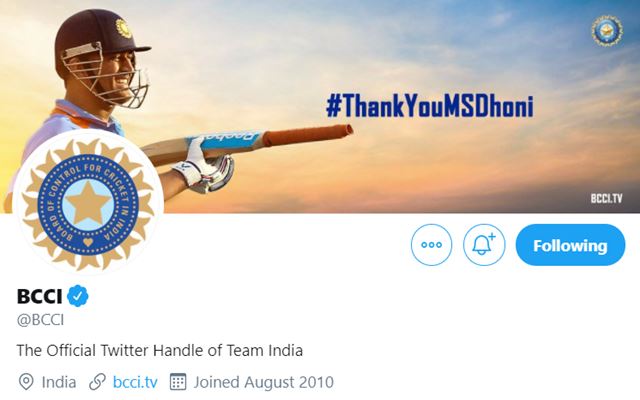Click the chain link icon
640x400 pixels.
pyautogui.click(x=97, y=382)
